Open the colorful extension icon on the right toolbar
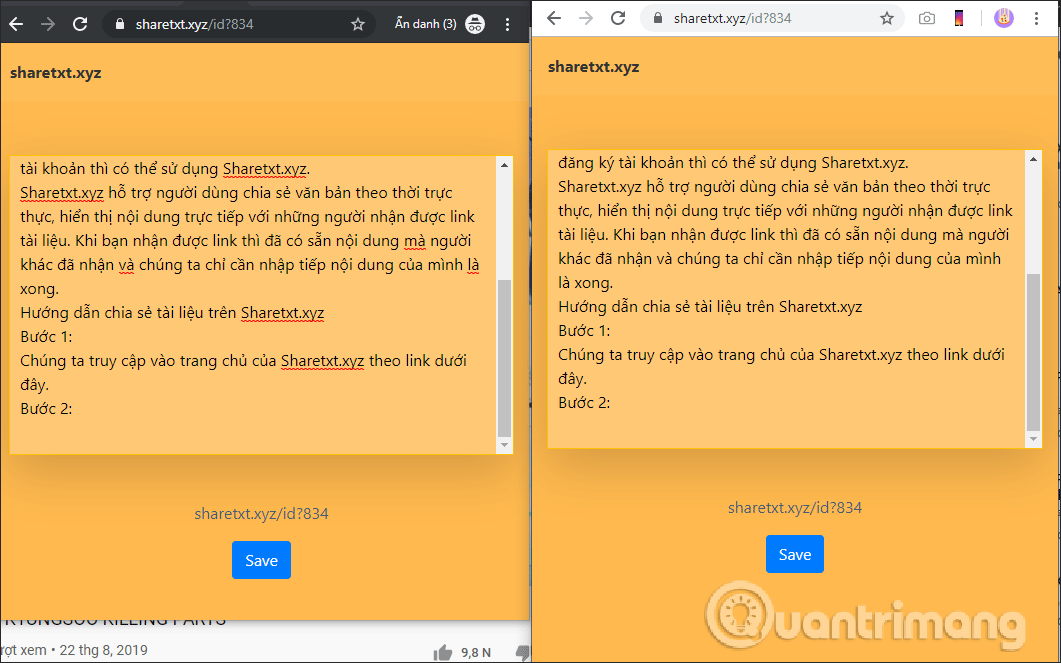 (959, 17)
